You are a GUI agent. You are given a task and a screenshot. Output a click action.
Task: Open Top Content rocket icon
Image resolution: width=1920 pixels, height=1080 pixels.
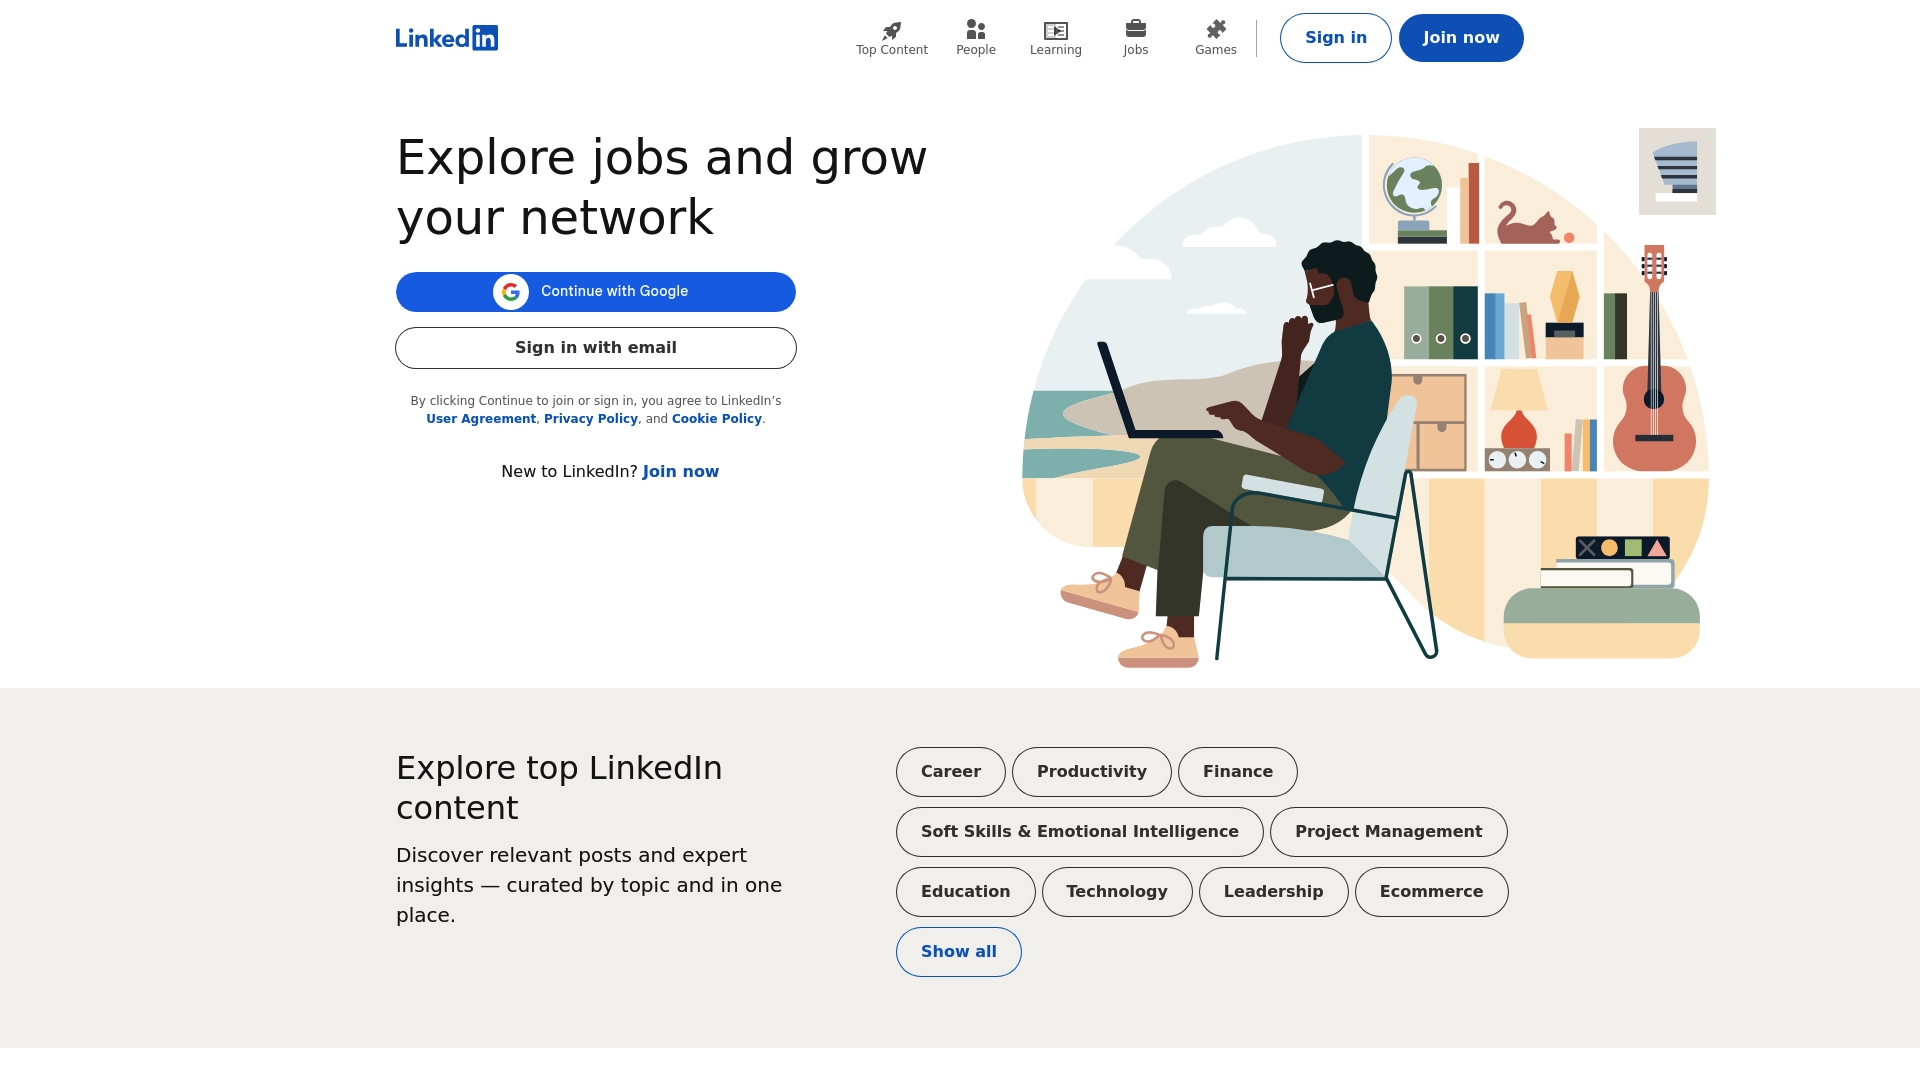[x=891, y=30]
